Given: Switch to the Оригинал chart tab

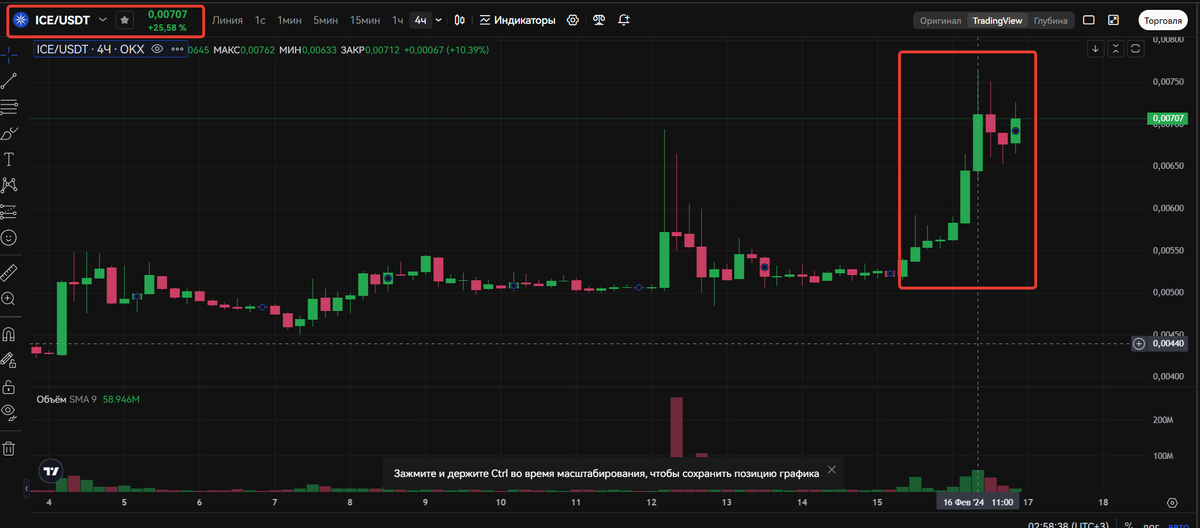Looking at the screenshot, I should pyautogui.click(x=941, y=20).
